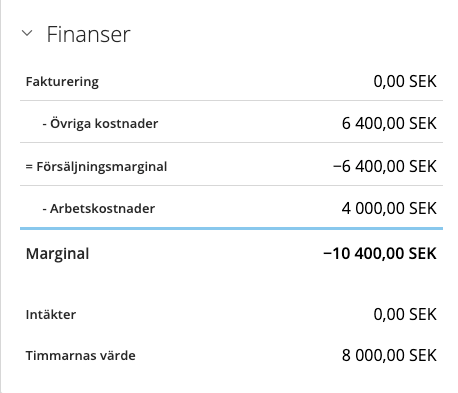The height and width of the screenshot is (393, 458).
Task: Click the equals sign before Försäljningsmarginal
Action: [x=29, y=167]
